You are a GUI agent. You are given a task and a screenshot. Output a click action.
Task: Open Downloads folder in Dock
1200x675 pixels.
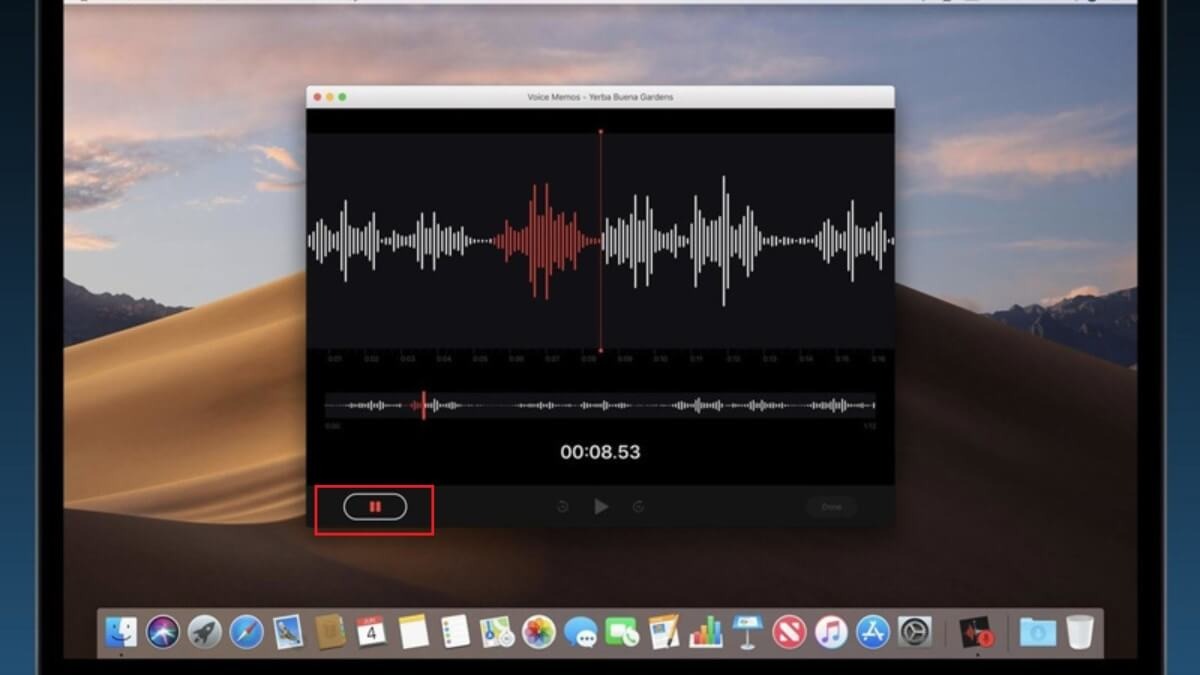pyautogui.click(x=1037, y=631)
